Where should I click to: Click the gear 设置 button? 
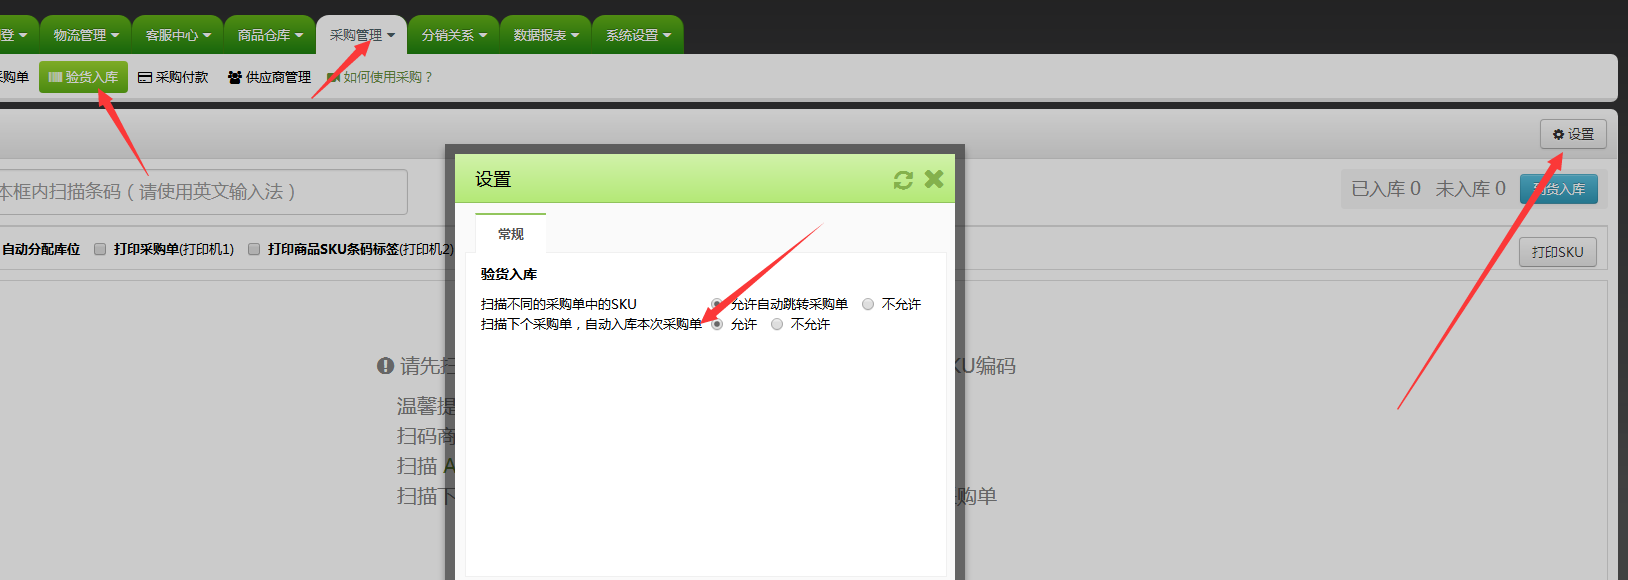click(x=1573, y=134)
